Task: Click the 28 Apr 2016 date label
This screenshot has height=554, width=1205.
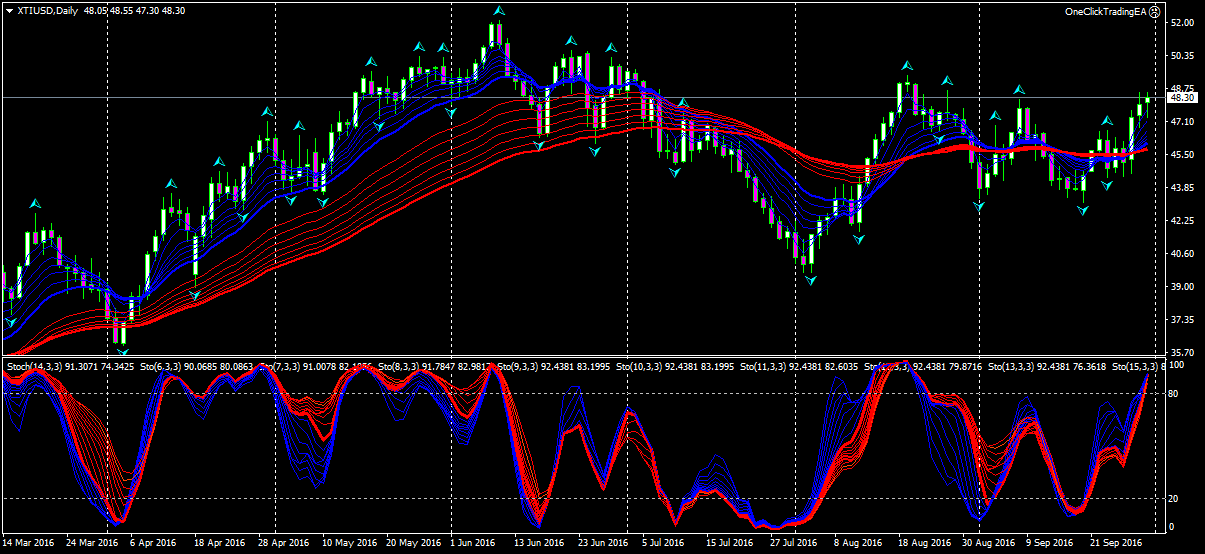Action: tap(284, 543)
